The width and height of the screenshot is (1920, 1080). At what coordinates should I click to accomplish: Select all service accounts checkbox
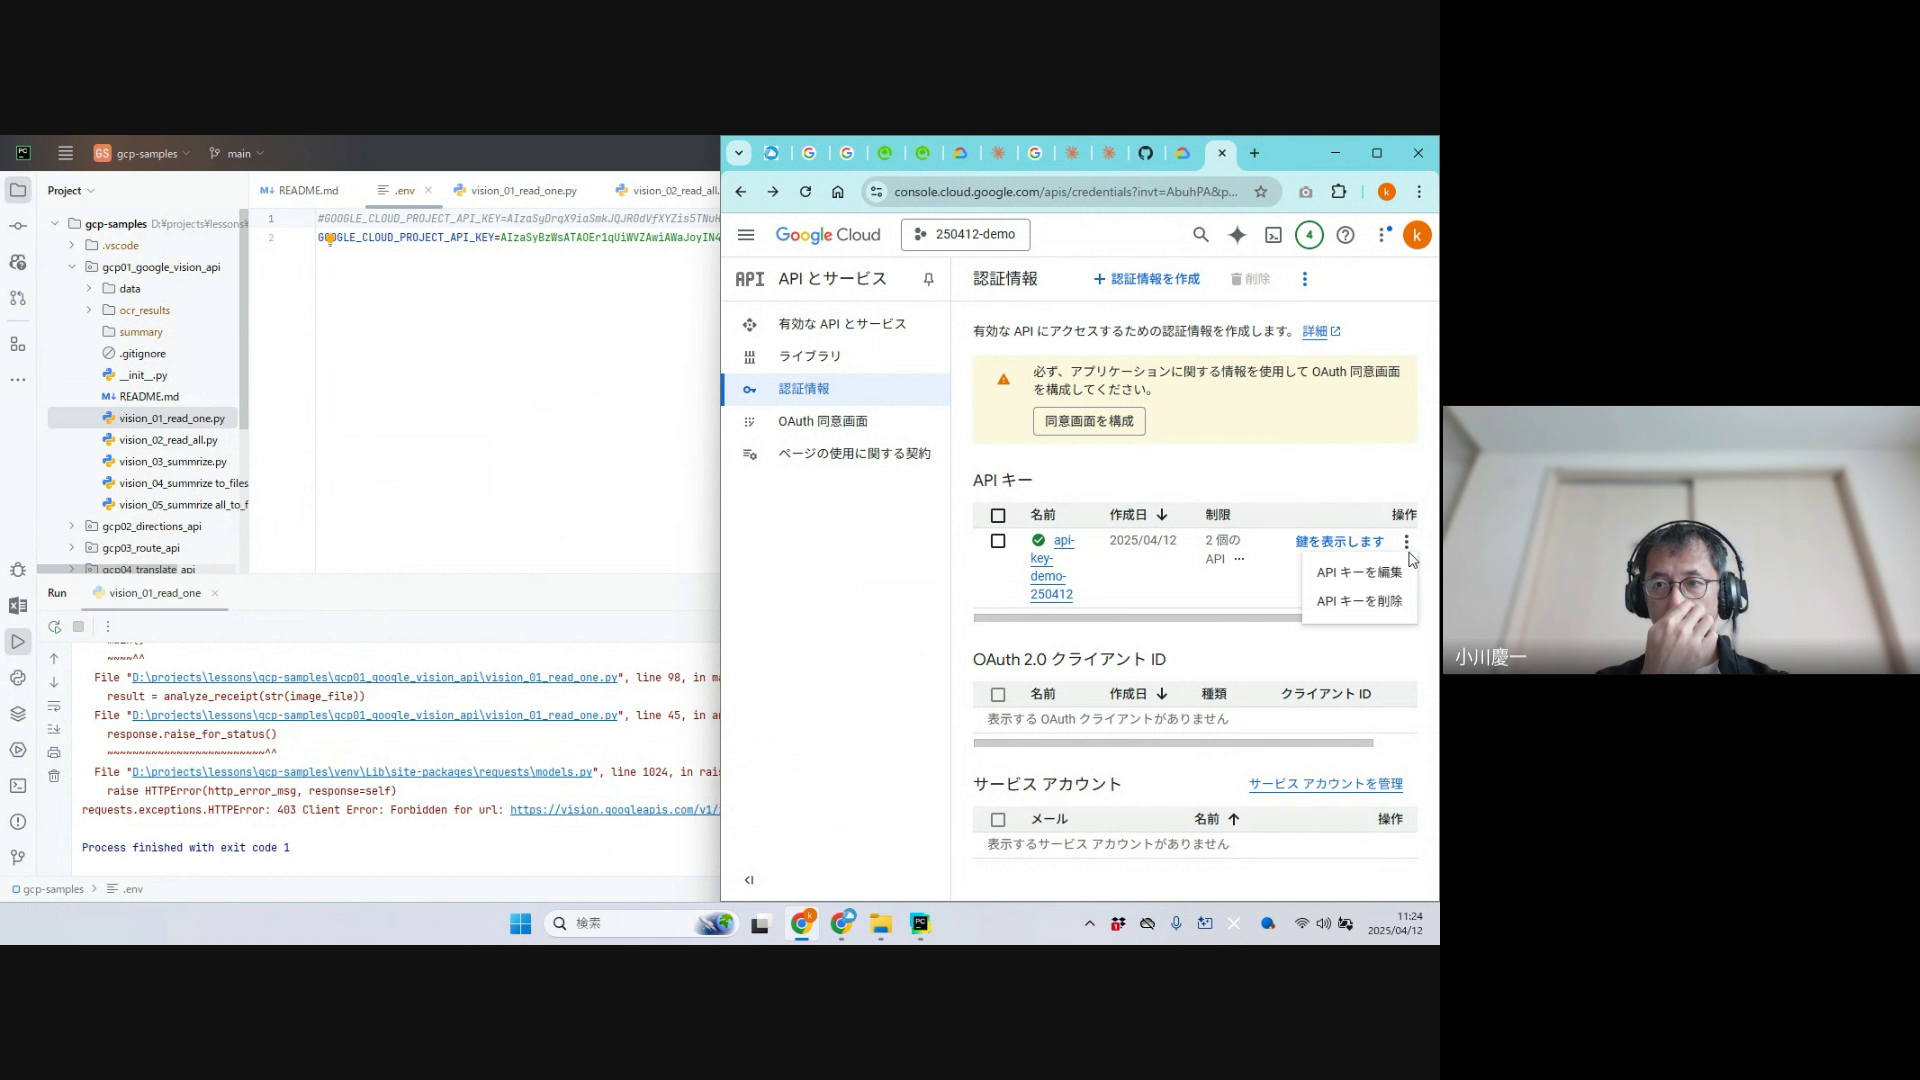point(997,820)
